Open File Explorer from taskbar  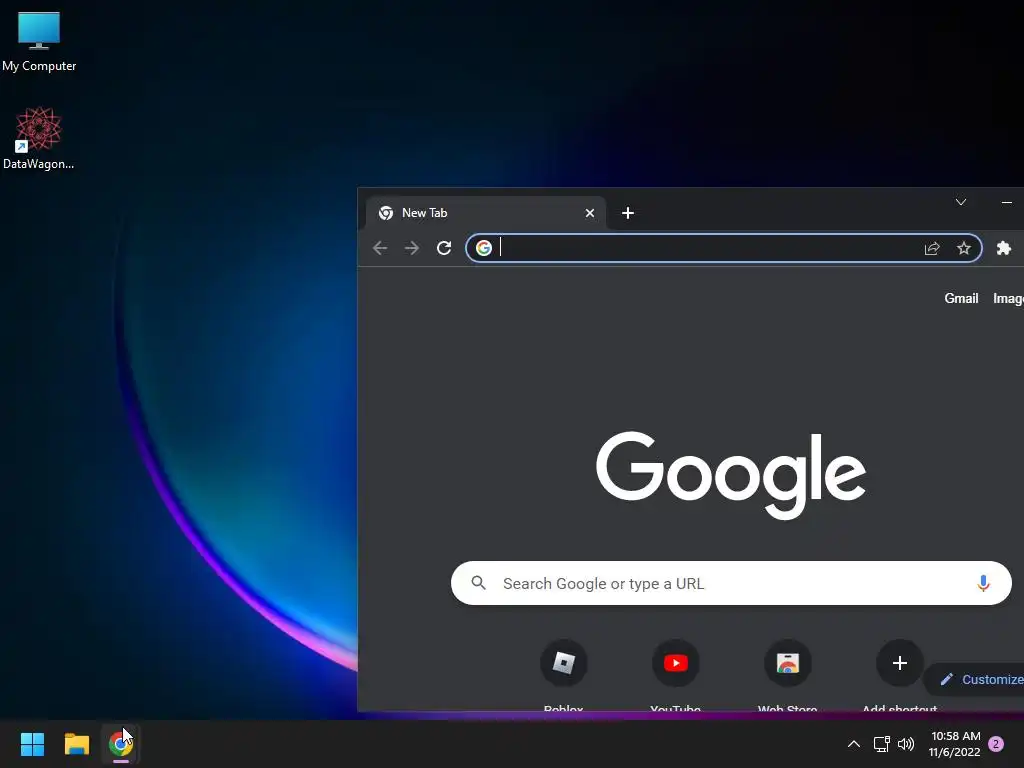(x=76, y=744)
